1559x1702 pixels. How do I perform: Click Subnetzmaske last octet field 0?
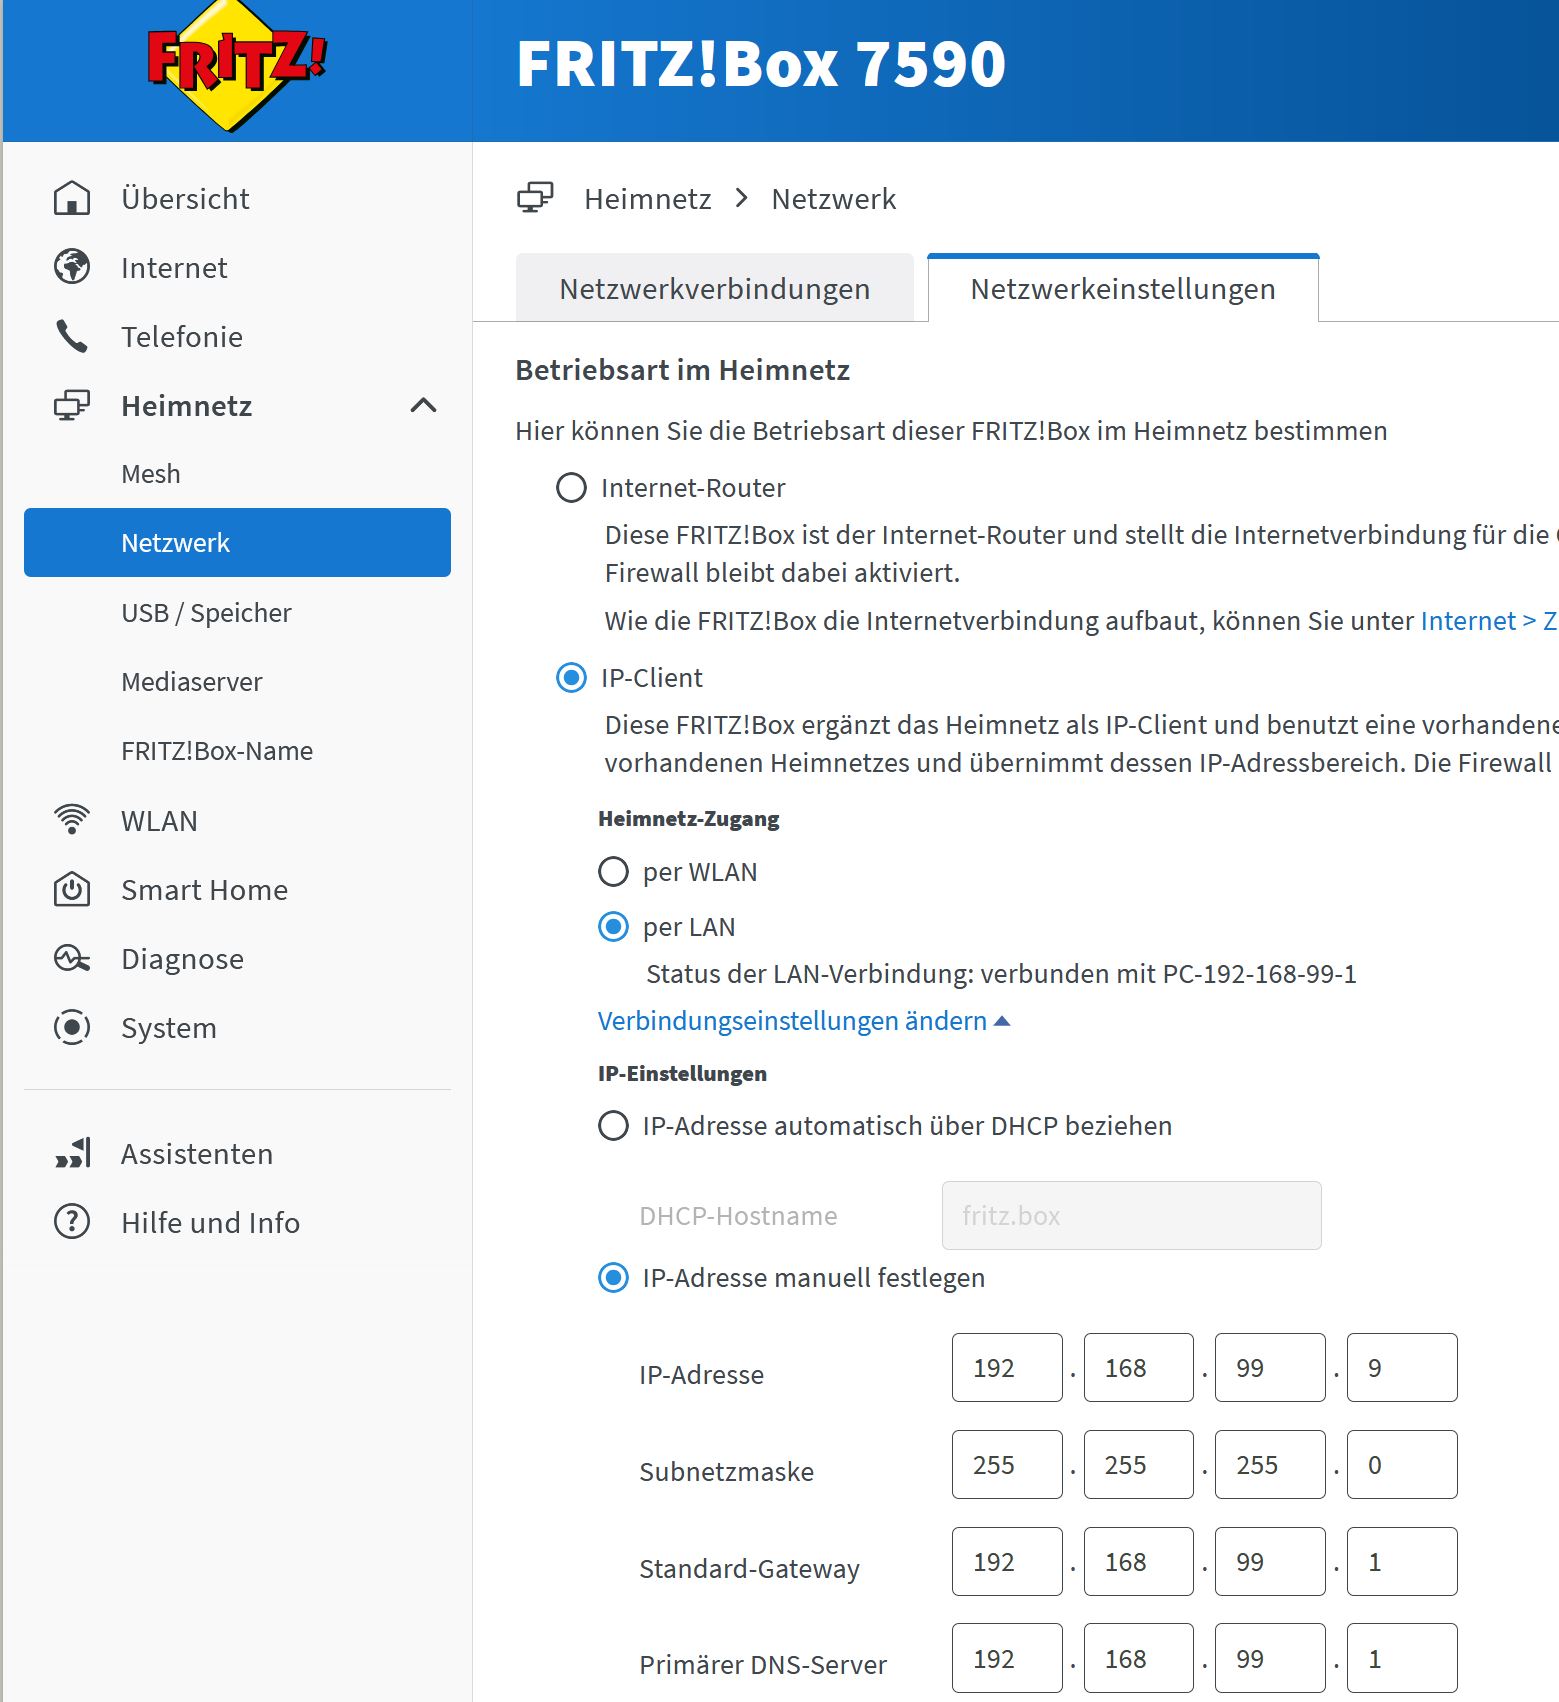click(x=1402, y=1464)
